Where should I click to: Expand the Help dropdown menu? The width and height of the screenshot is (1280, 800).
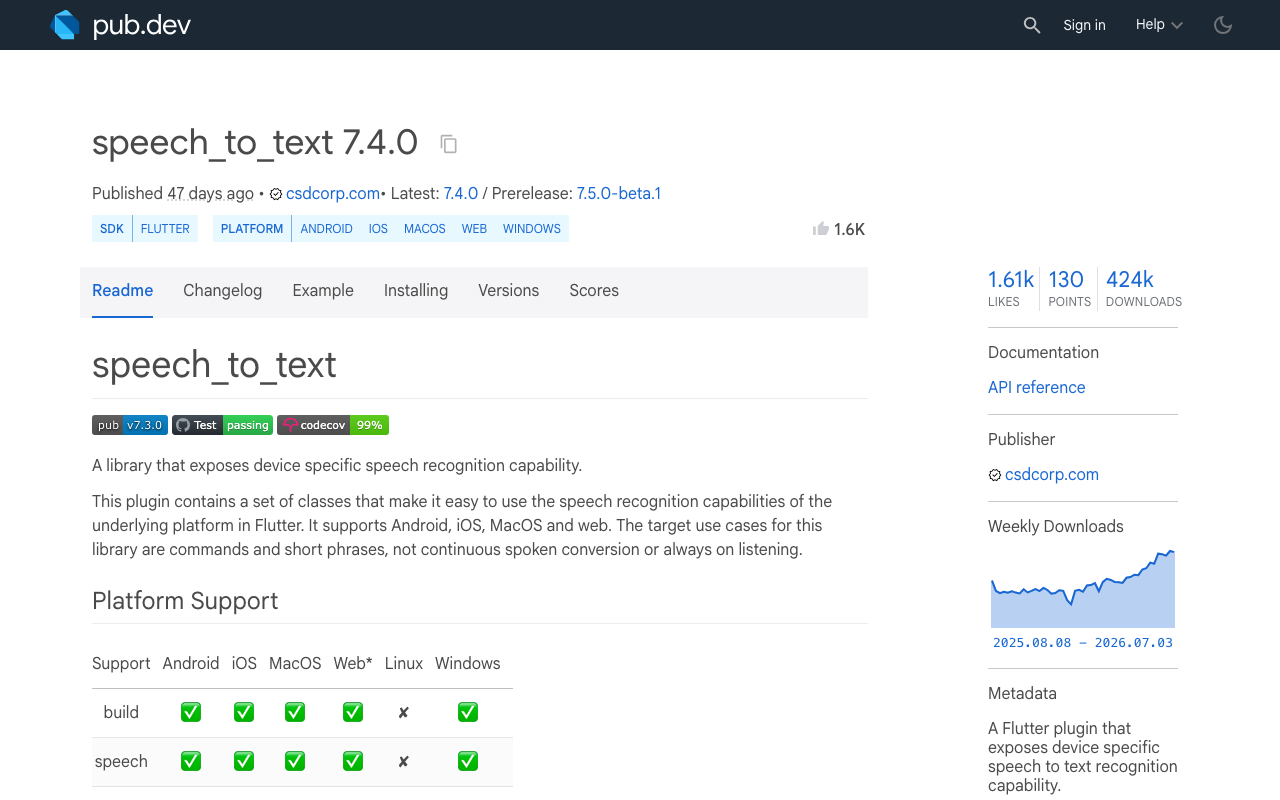1159,25
